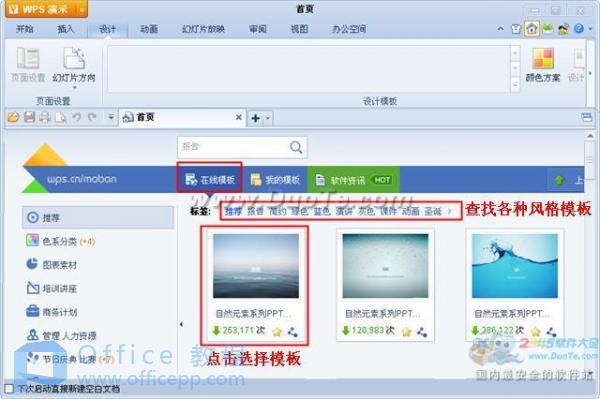The width and height of the screenshot is (600, 399).
Task: Open the 动画 ribbon tab
Action: point(149,29)
